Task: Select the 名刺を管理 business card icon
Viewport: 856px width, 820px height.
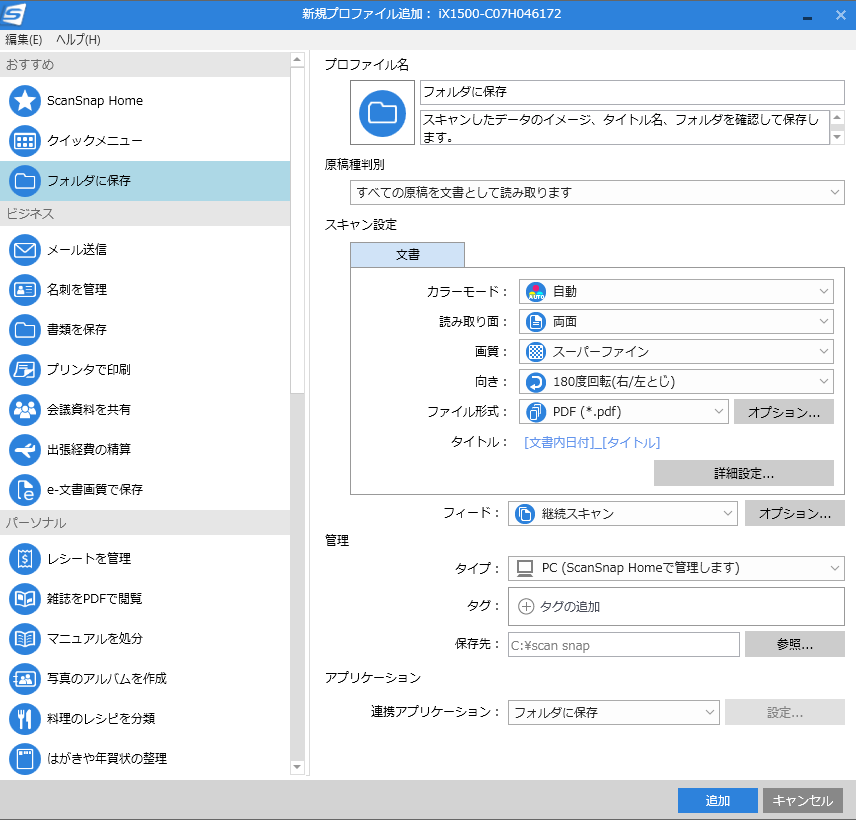Action: click(25, 290)
